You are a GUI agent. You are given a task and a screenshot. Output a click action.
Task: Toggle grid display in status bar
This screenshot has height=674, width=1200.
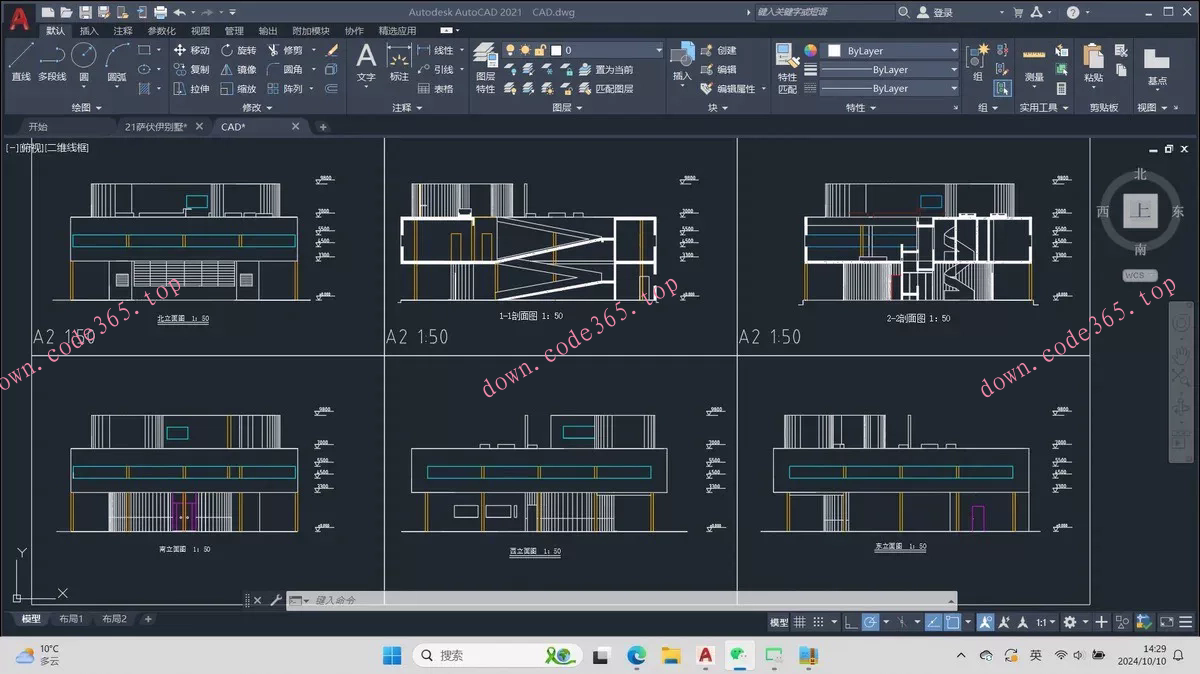click(801, 622)
